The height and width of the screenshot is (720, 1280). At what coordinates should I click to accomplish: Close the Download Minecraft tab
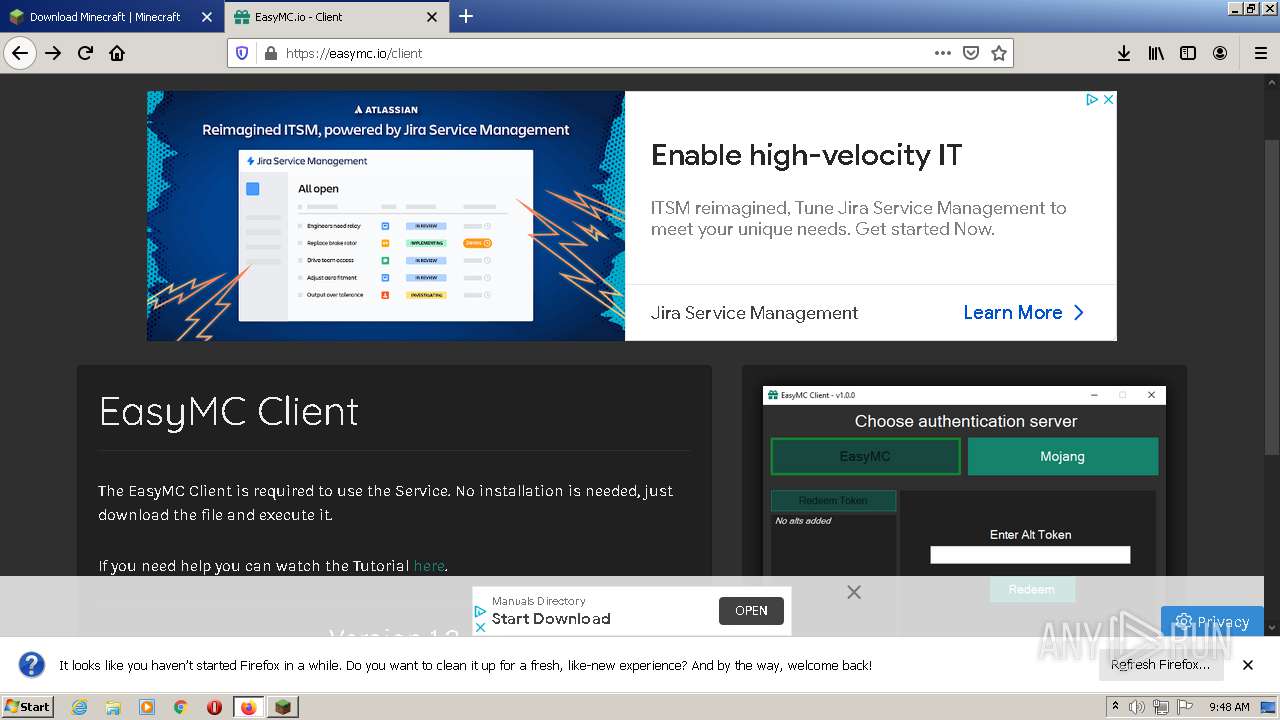[x=207, y=17]
